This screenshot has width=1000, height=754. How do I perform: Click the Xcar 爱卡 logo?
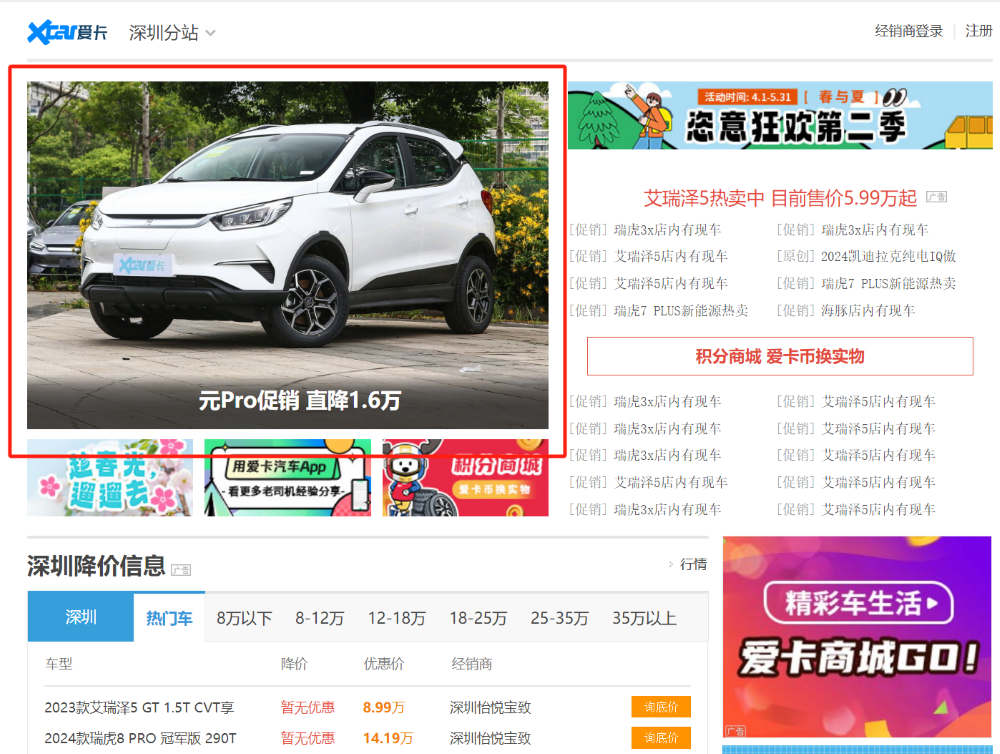(67, 32)
